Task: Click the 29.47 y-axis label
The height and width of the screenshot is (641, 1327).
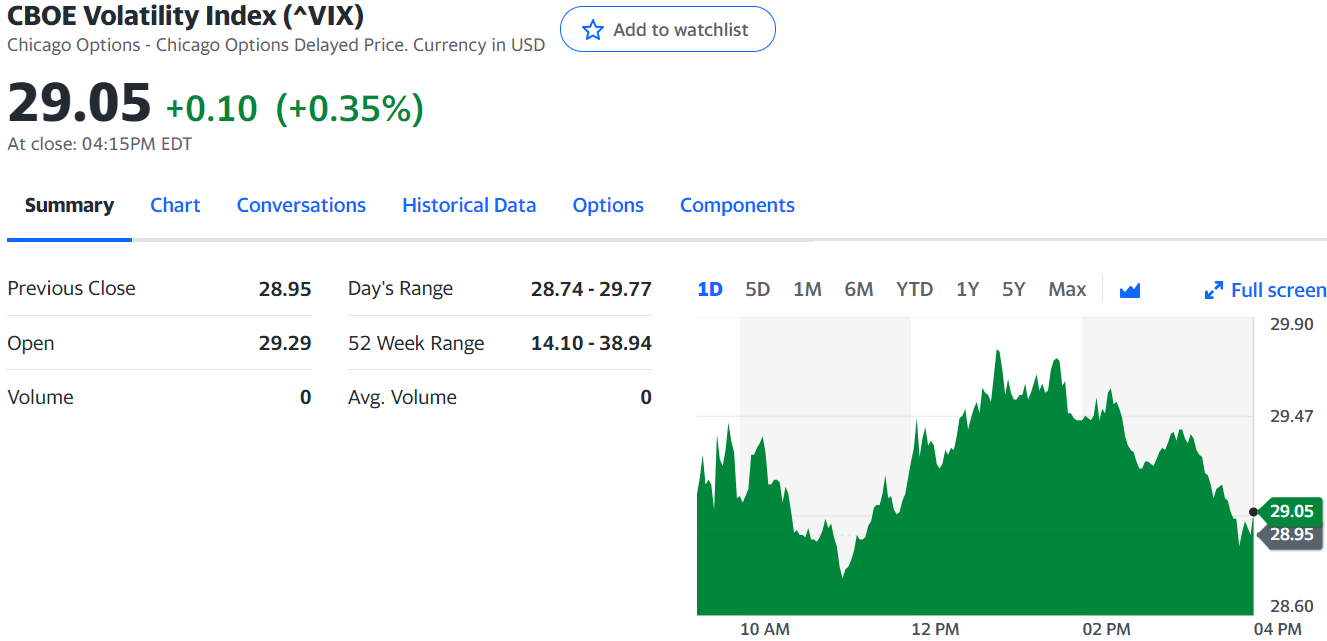Action: coord(1291,416)
